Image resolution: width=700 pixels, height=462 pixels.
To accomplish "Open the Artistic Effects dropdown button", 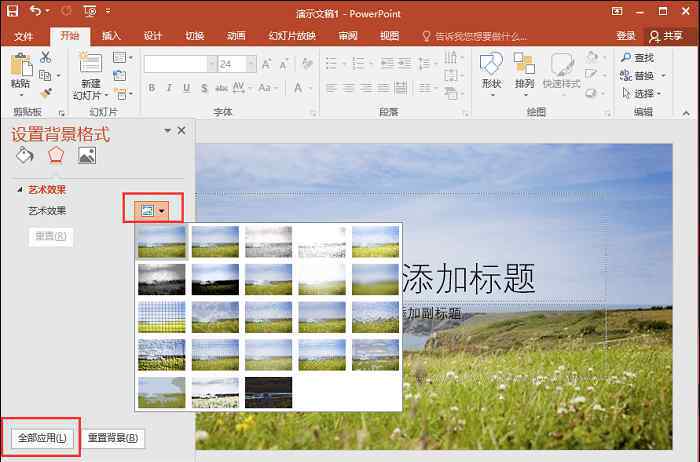I will (153, 211).
